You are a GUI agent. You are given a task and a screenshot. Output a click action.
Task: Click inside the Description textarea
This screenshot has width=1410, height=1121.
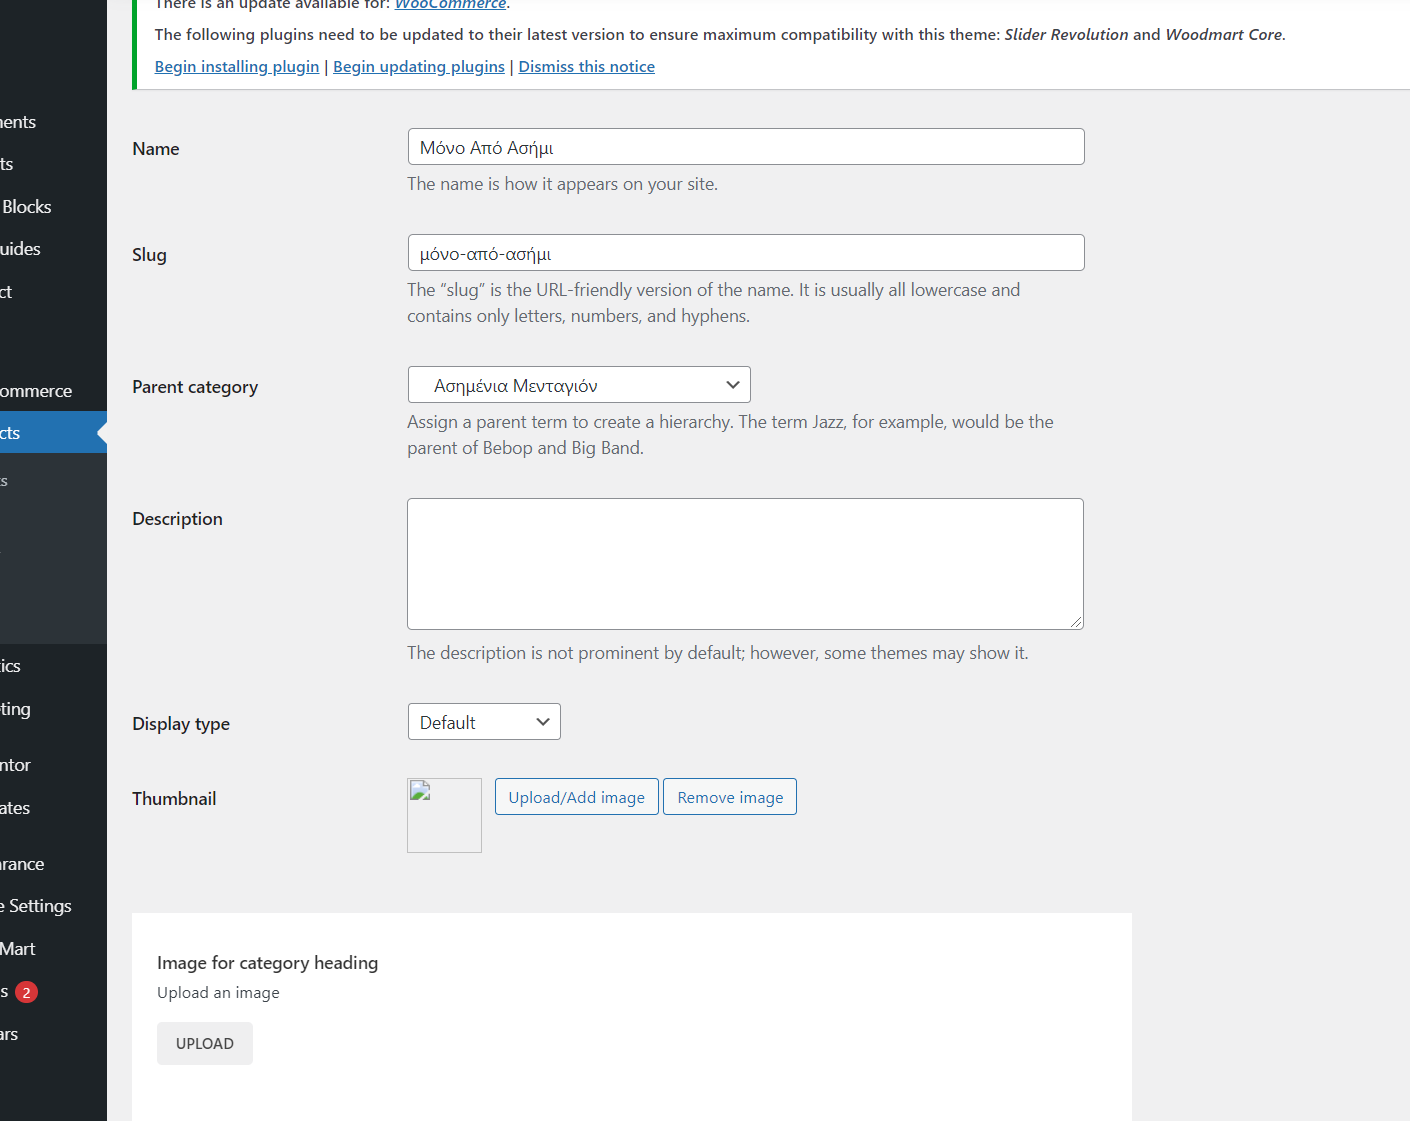[x=745, y=564]
